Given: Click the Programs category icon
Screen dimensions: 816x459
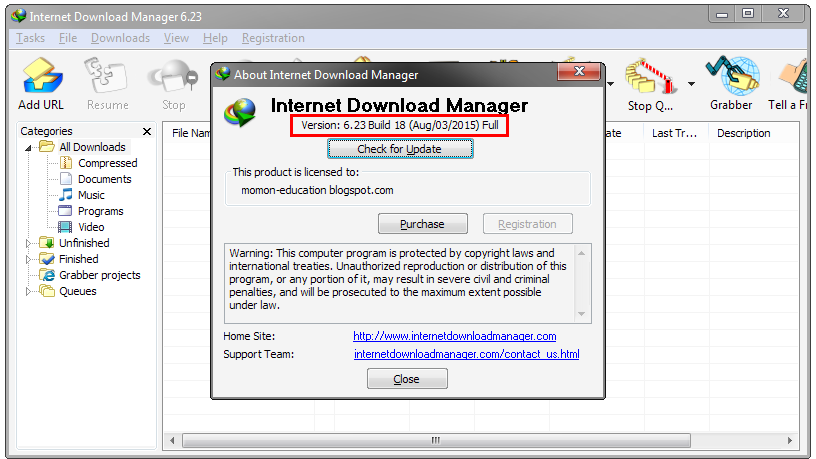Looking at the screenshot, I should point(66,211).
